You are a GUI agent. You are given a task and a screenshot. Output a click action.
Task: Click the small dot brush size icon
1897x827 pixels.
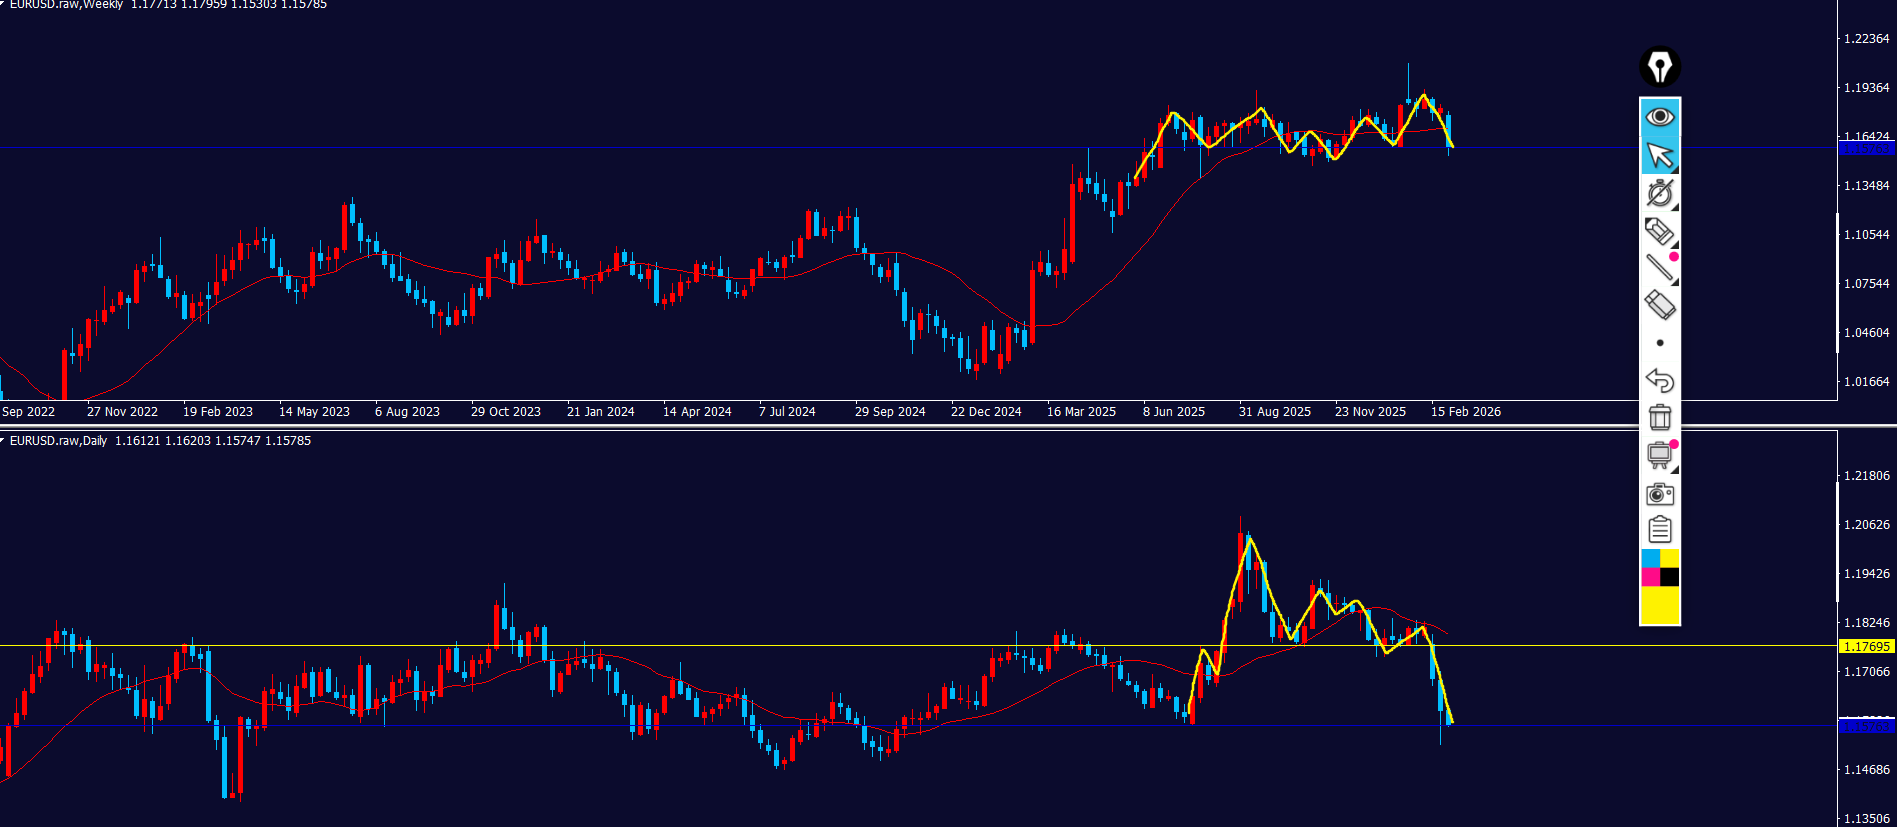[1660, 343]
